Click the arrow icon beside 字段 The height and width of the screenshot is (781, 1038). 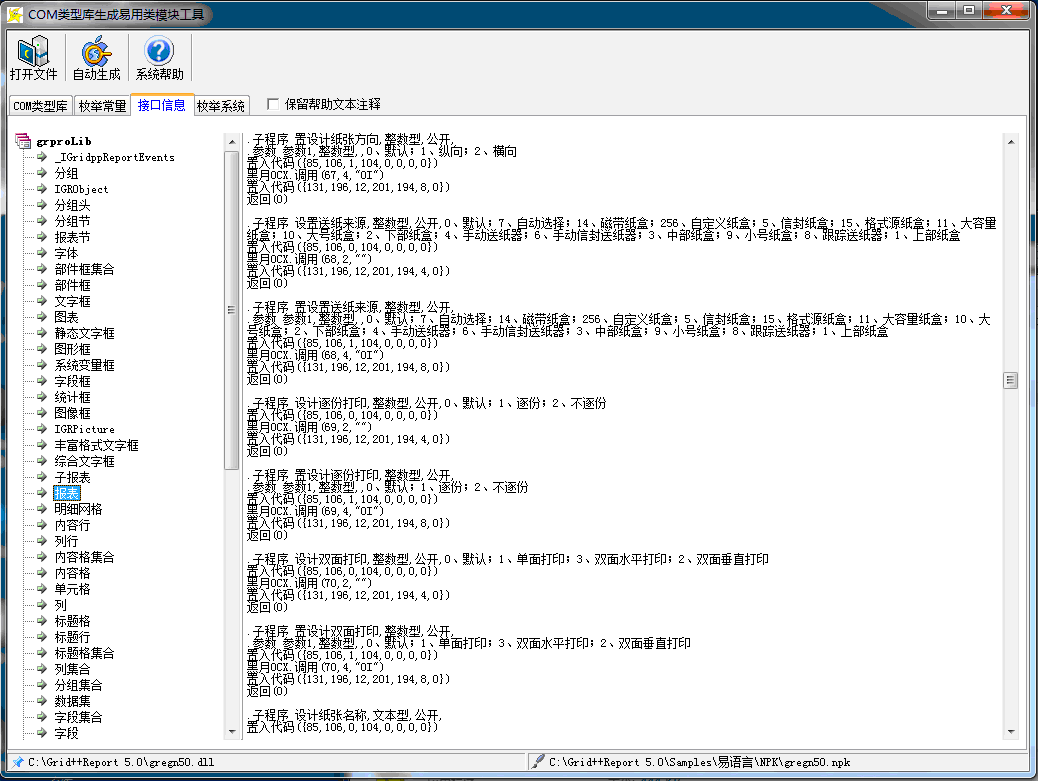pos(42,733)
